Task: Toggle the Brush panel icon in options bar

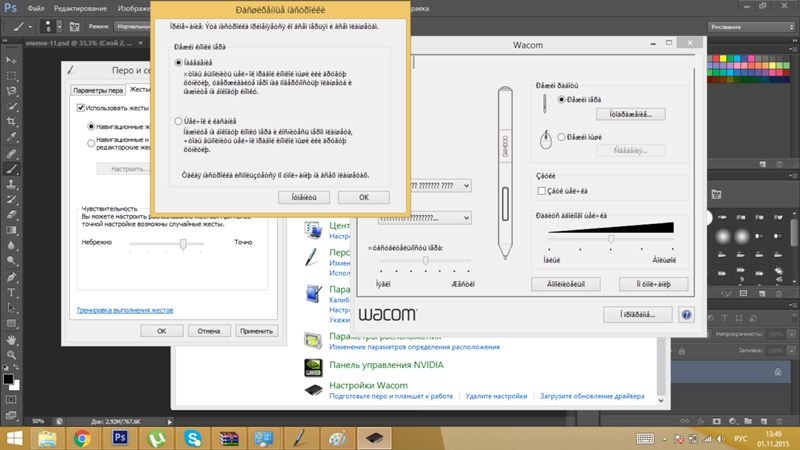Action: 74,27
